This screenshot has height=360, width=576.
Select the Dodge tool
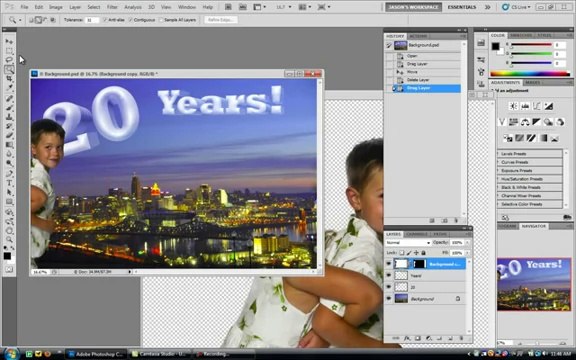(x=9, y=164)
